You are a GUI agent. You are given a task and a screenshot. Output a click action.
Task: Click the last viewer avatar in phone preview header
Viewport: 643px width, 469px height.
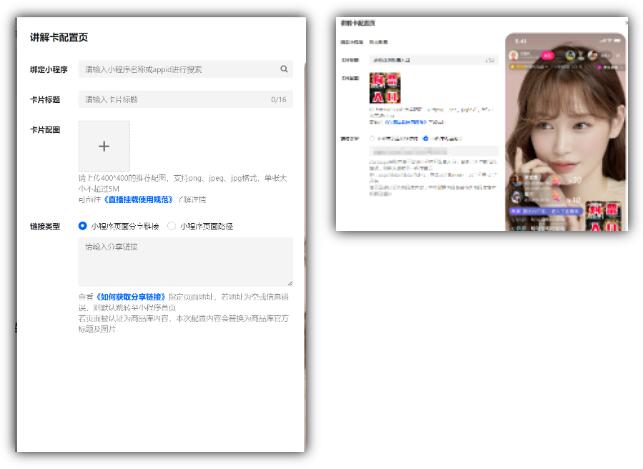(592, 55)
